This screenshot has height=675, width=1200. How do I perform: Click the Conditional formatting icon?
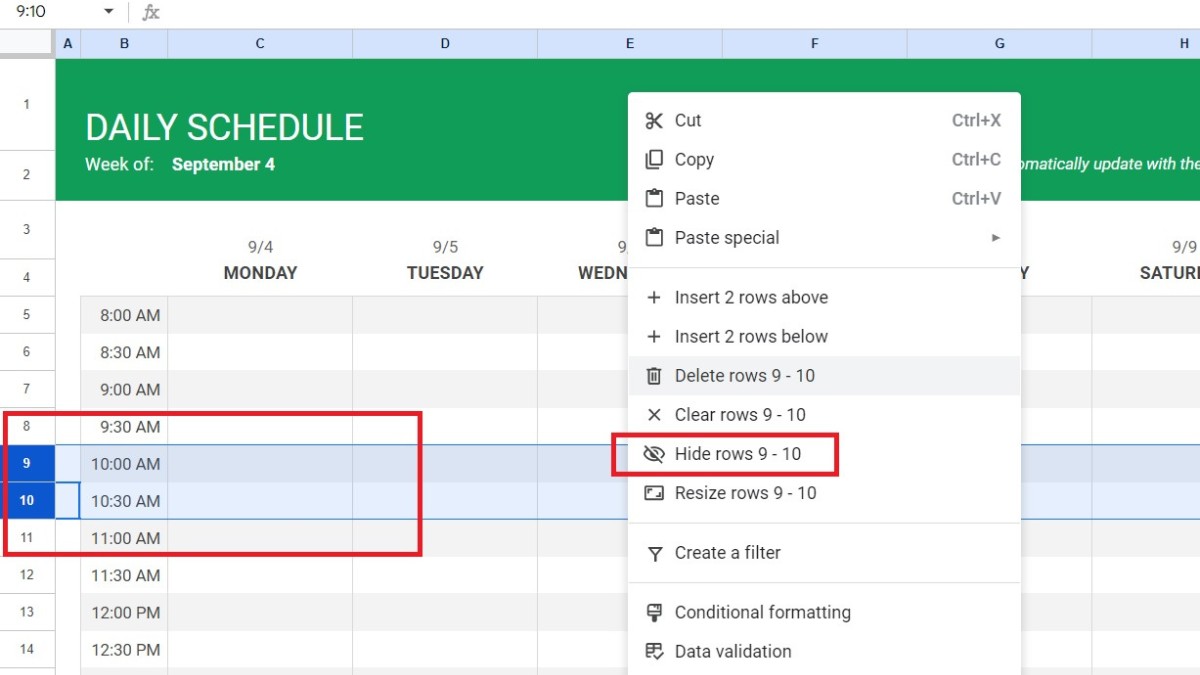[x=655, y=612]
